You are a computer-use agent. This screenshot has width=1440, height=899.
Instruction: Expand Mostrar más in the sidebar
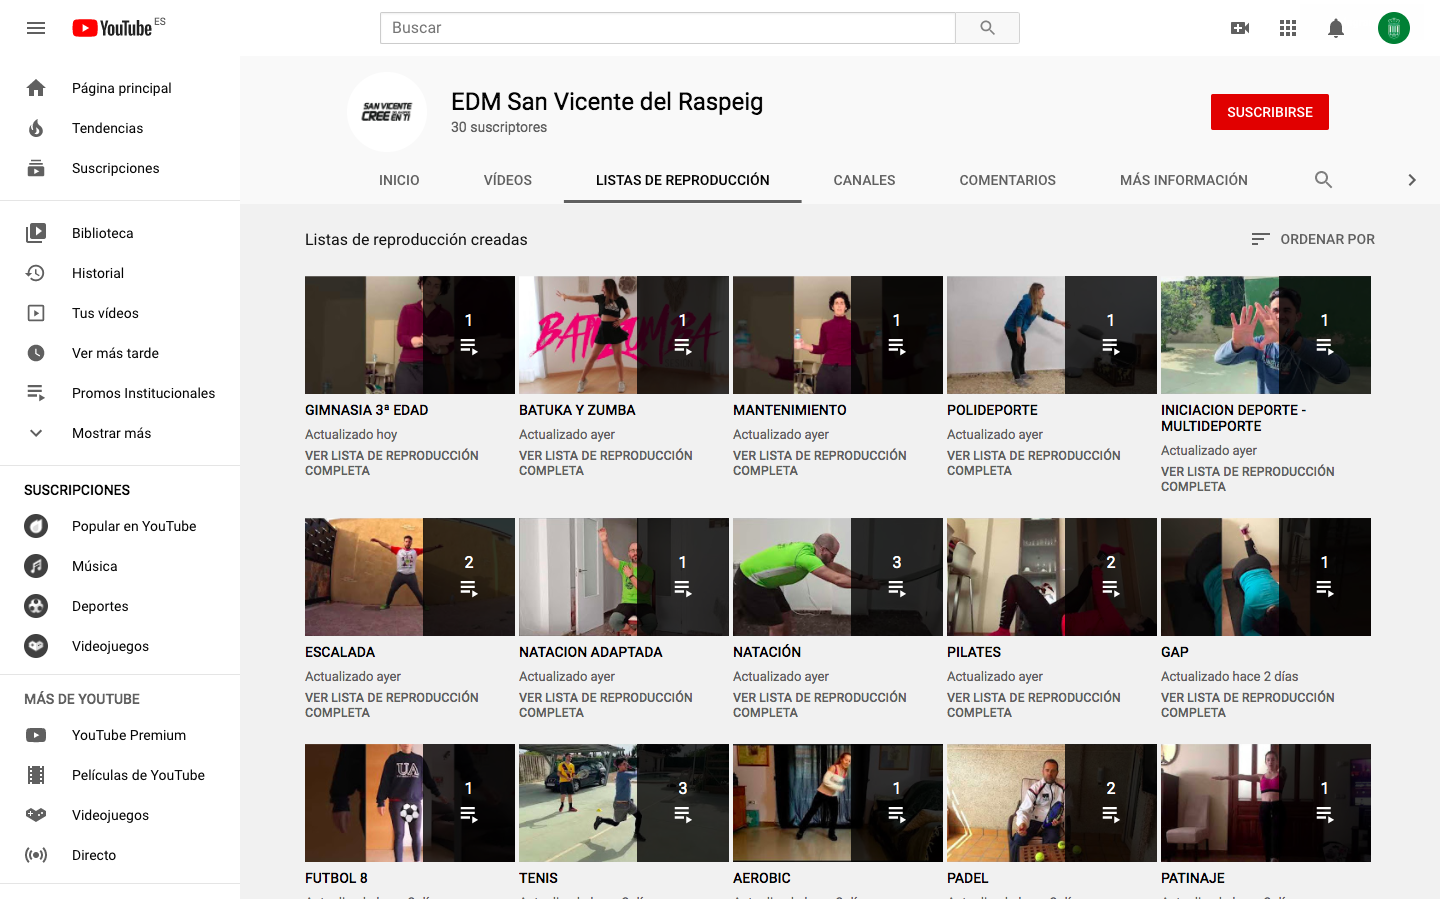click(x=120, y=433)
